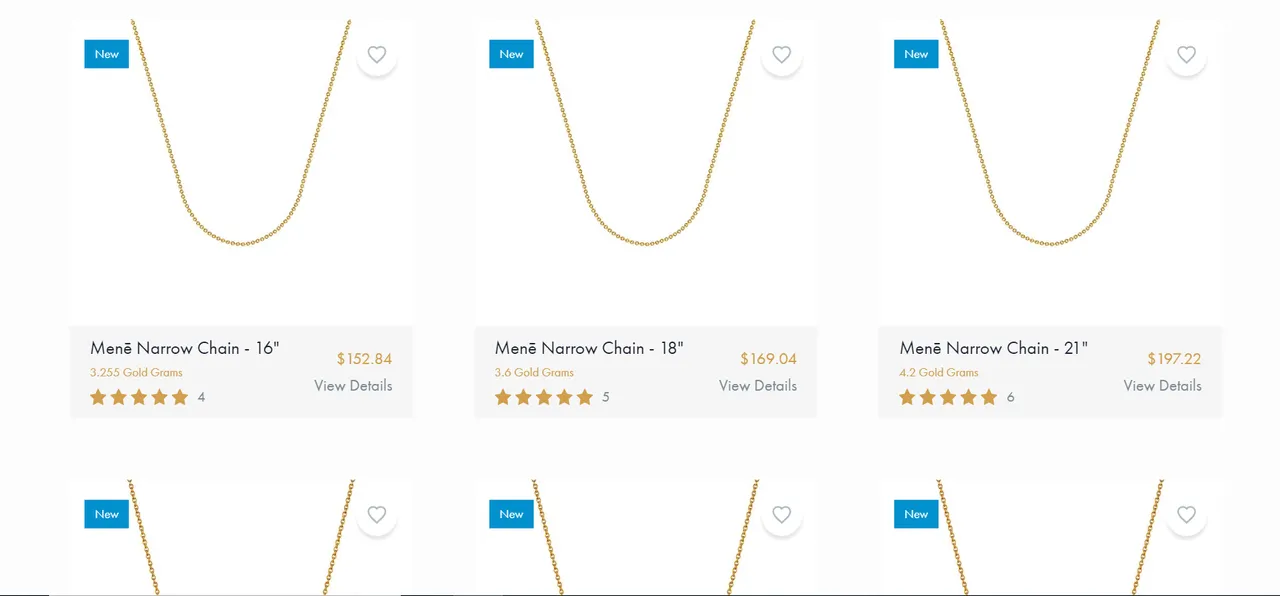Screen dimensions: 1280x596
Task: Tap the heart on the bottom-middle product card
Action: coord(782,515)
